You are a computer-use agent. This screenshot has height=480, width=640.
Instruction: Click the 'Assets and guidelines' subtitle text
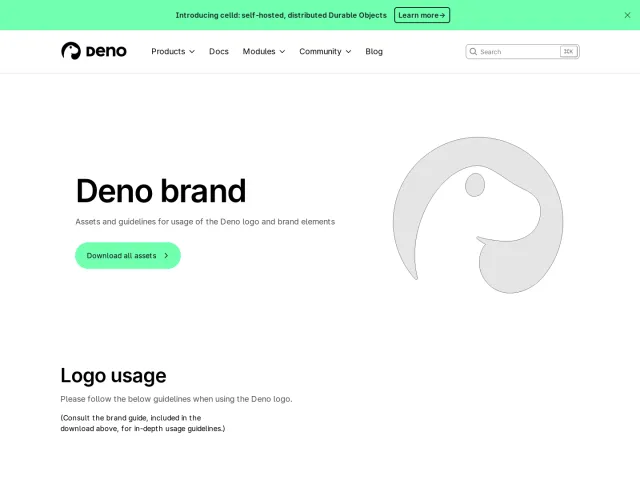pos(205,222)
